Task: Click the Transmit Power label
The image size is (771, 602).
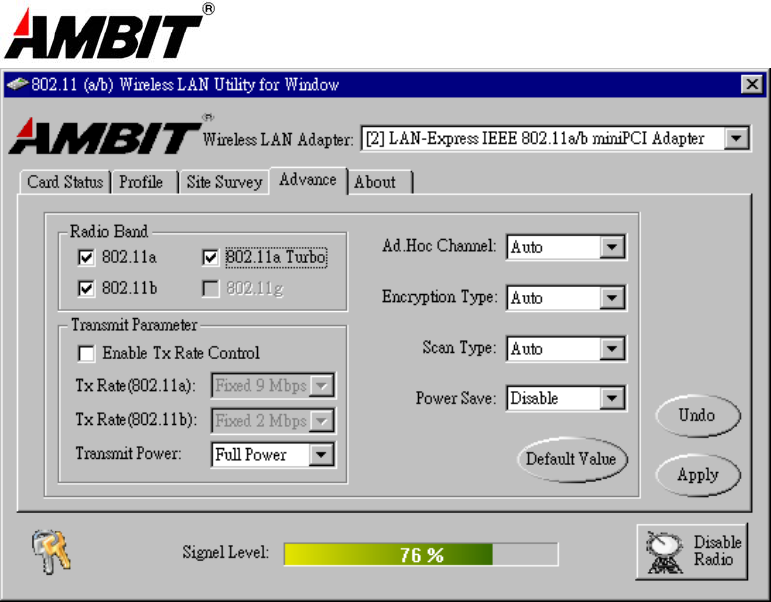Action: point(128,453)
